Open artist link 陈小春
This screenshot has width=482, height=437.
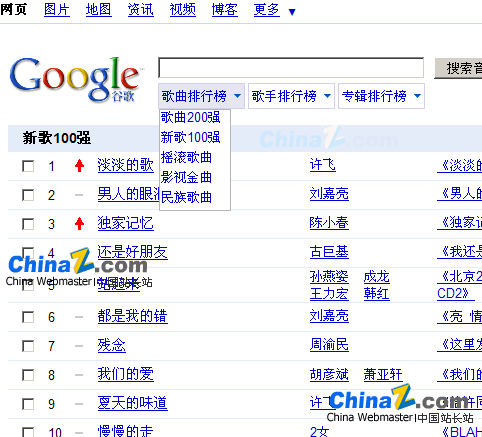(329, 223)
